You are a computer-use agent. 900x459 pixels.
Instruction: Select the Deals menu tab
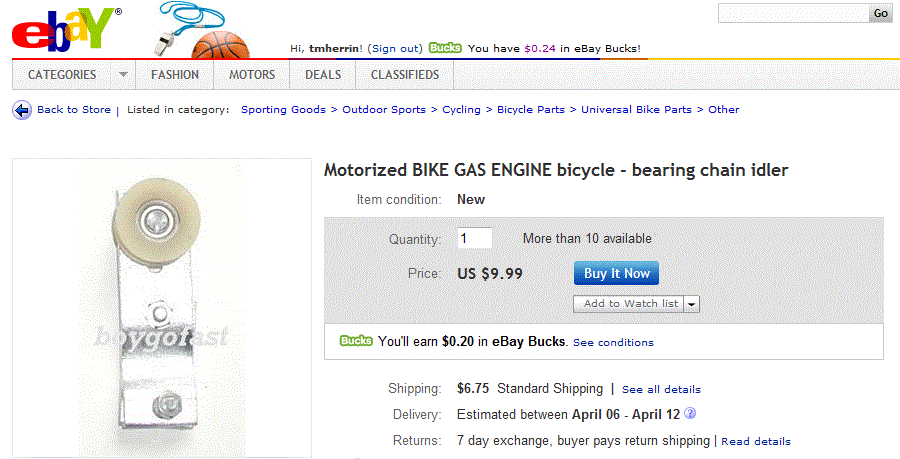tap(323, 75)
